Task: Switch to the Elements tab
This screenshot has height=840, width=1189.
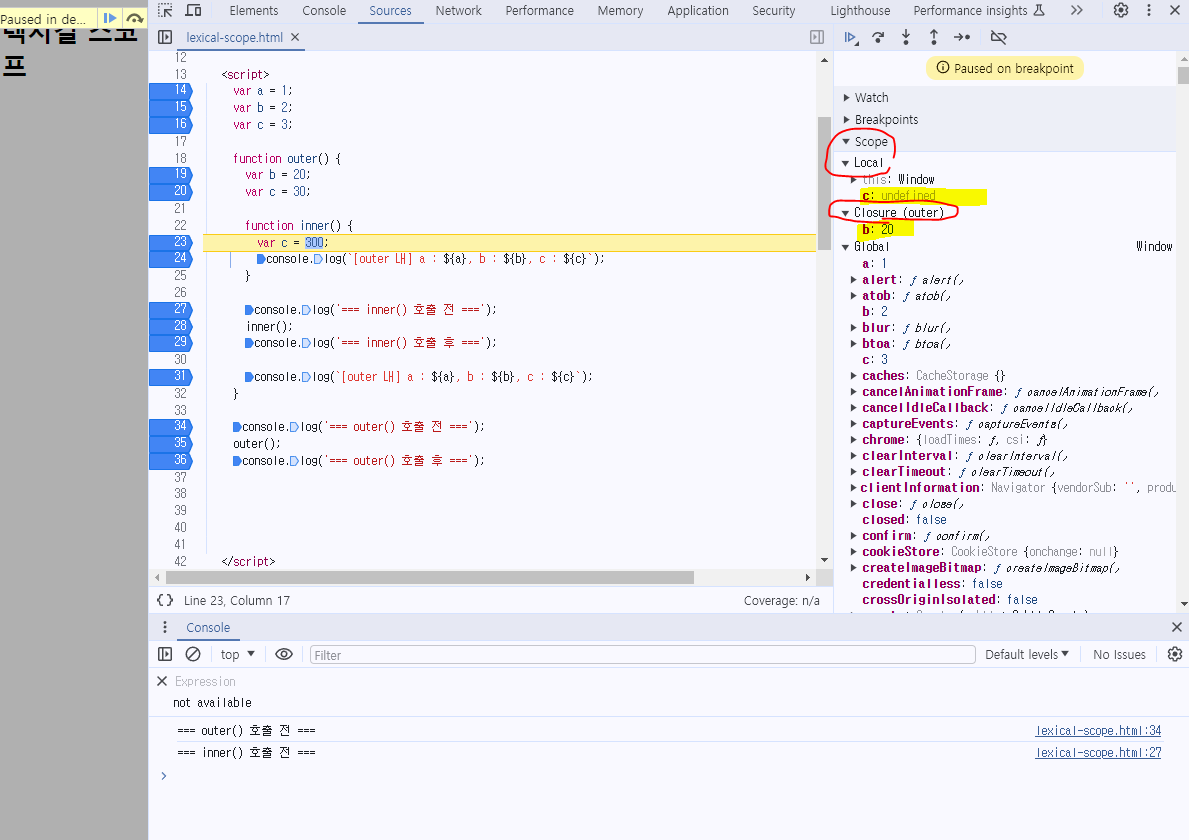Action: 253,11
